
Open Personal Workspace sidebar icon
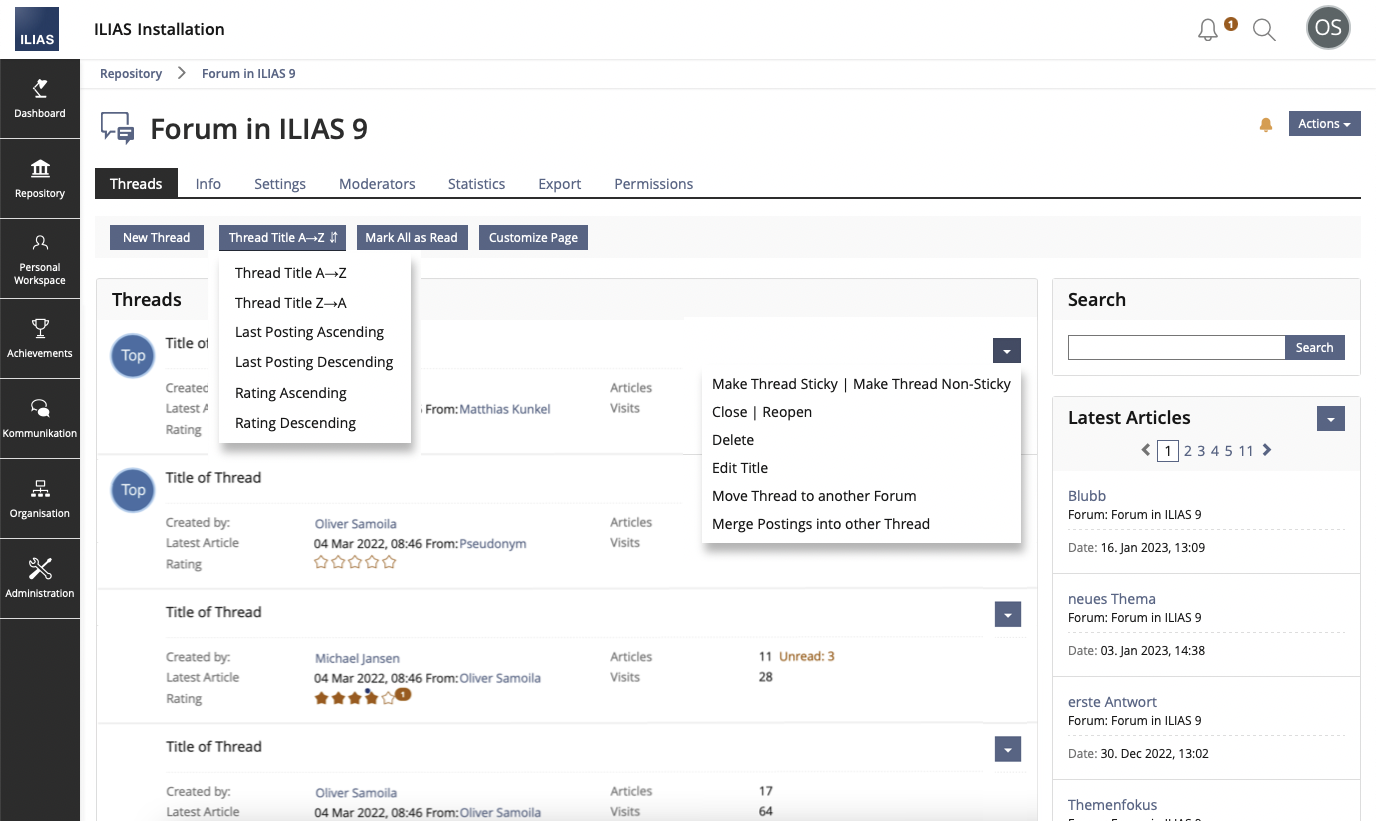pos(40,258)
